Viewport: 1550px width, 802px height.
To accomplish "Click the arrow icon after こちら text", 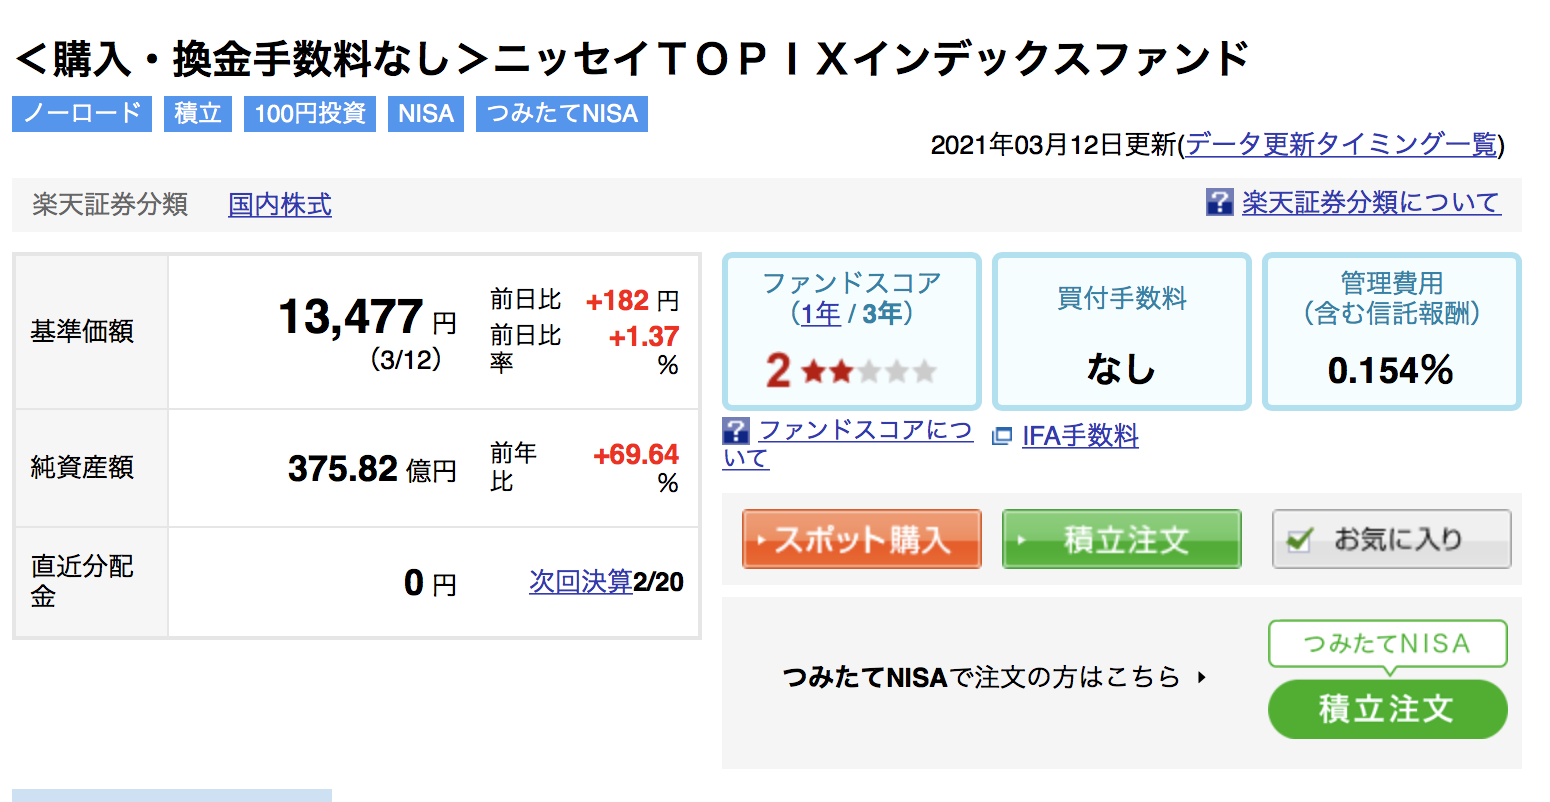I will [x=1202, y=677].
